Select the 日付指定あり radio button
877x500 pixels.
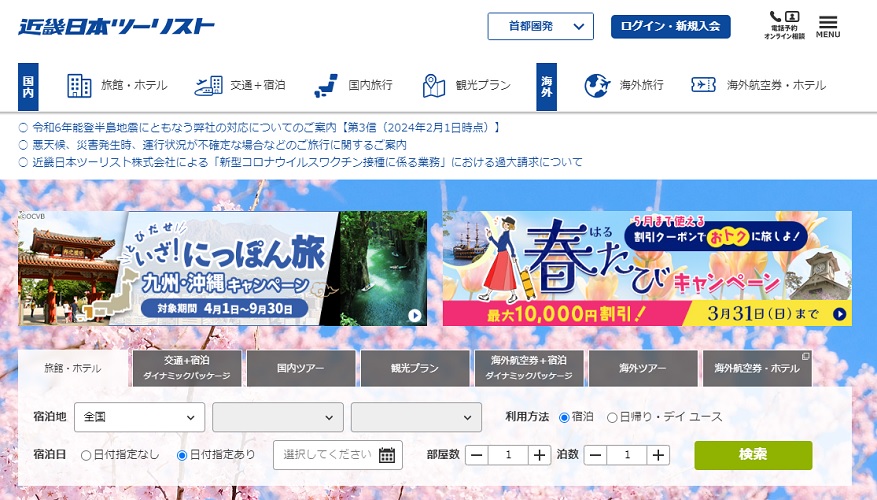pyautogui.click(x=182, y=455)
